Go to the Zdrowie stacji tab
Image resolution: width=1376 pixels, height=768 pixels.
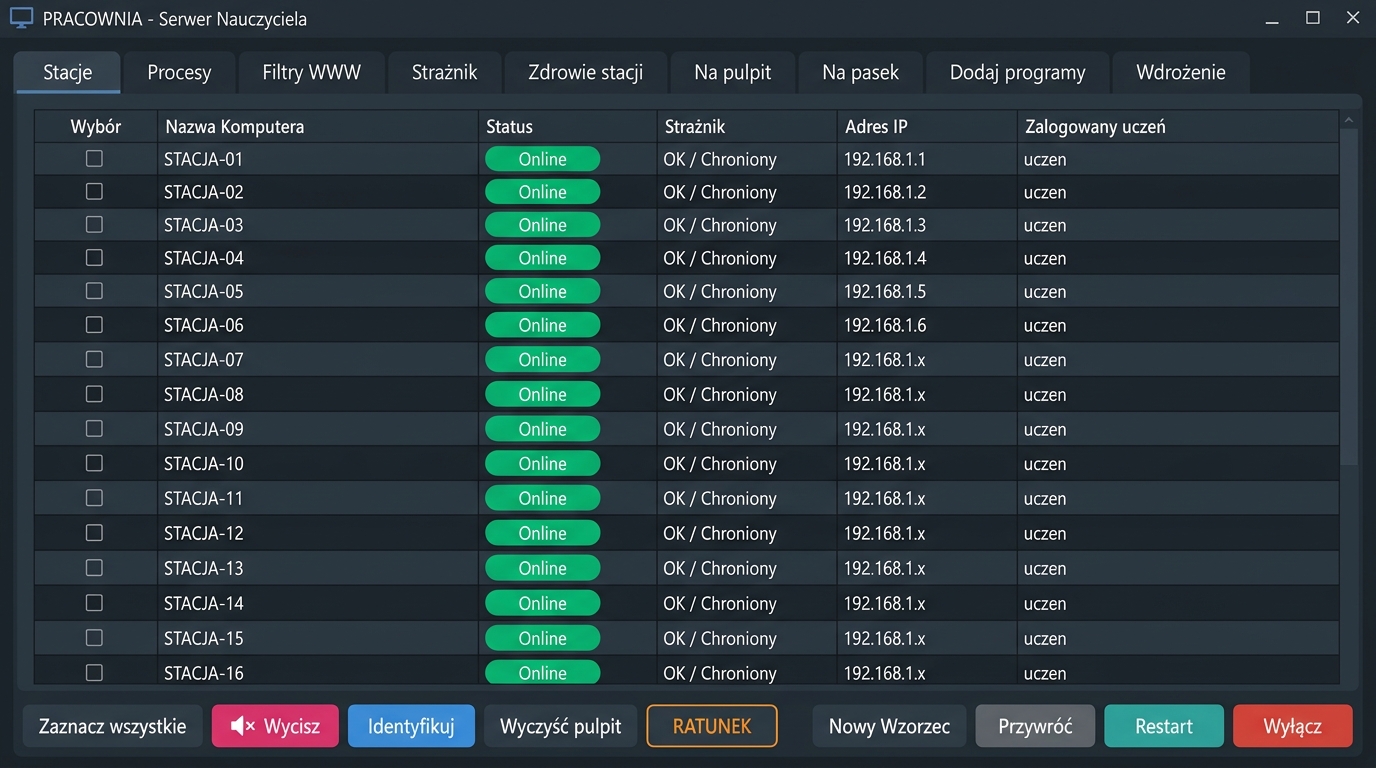point(585,72)
